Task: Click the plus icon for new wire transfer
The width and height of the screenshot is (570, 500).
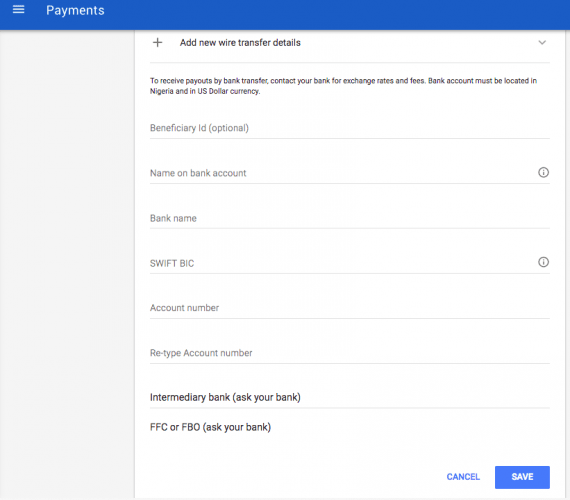Action: [157, 43]
